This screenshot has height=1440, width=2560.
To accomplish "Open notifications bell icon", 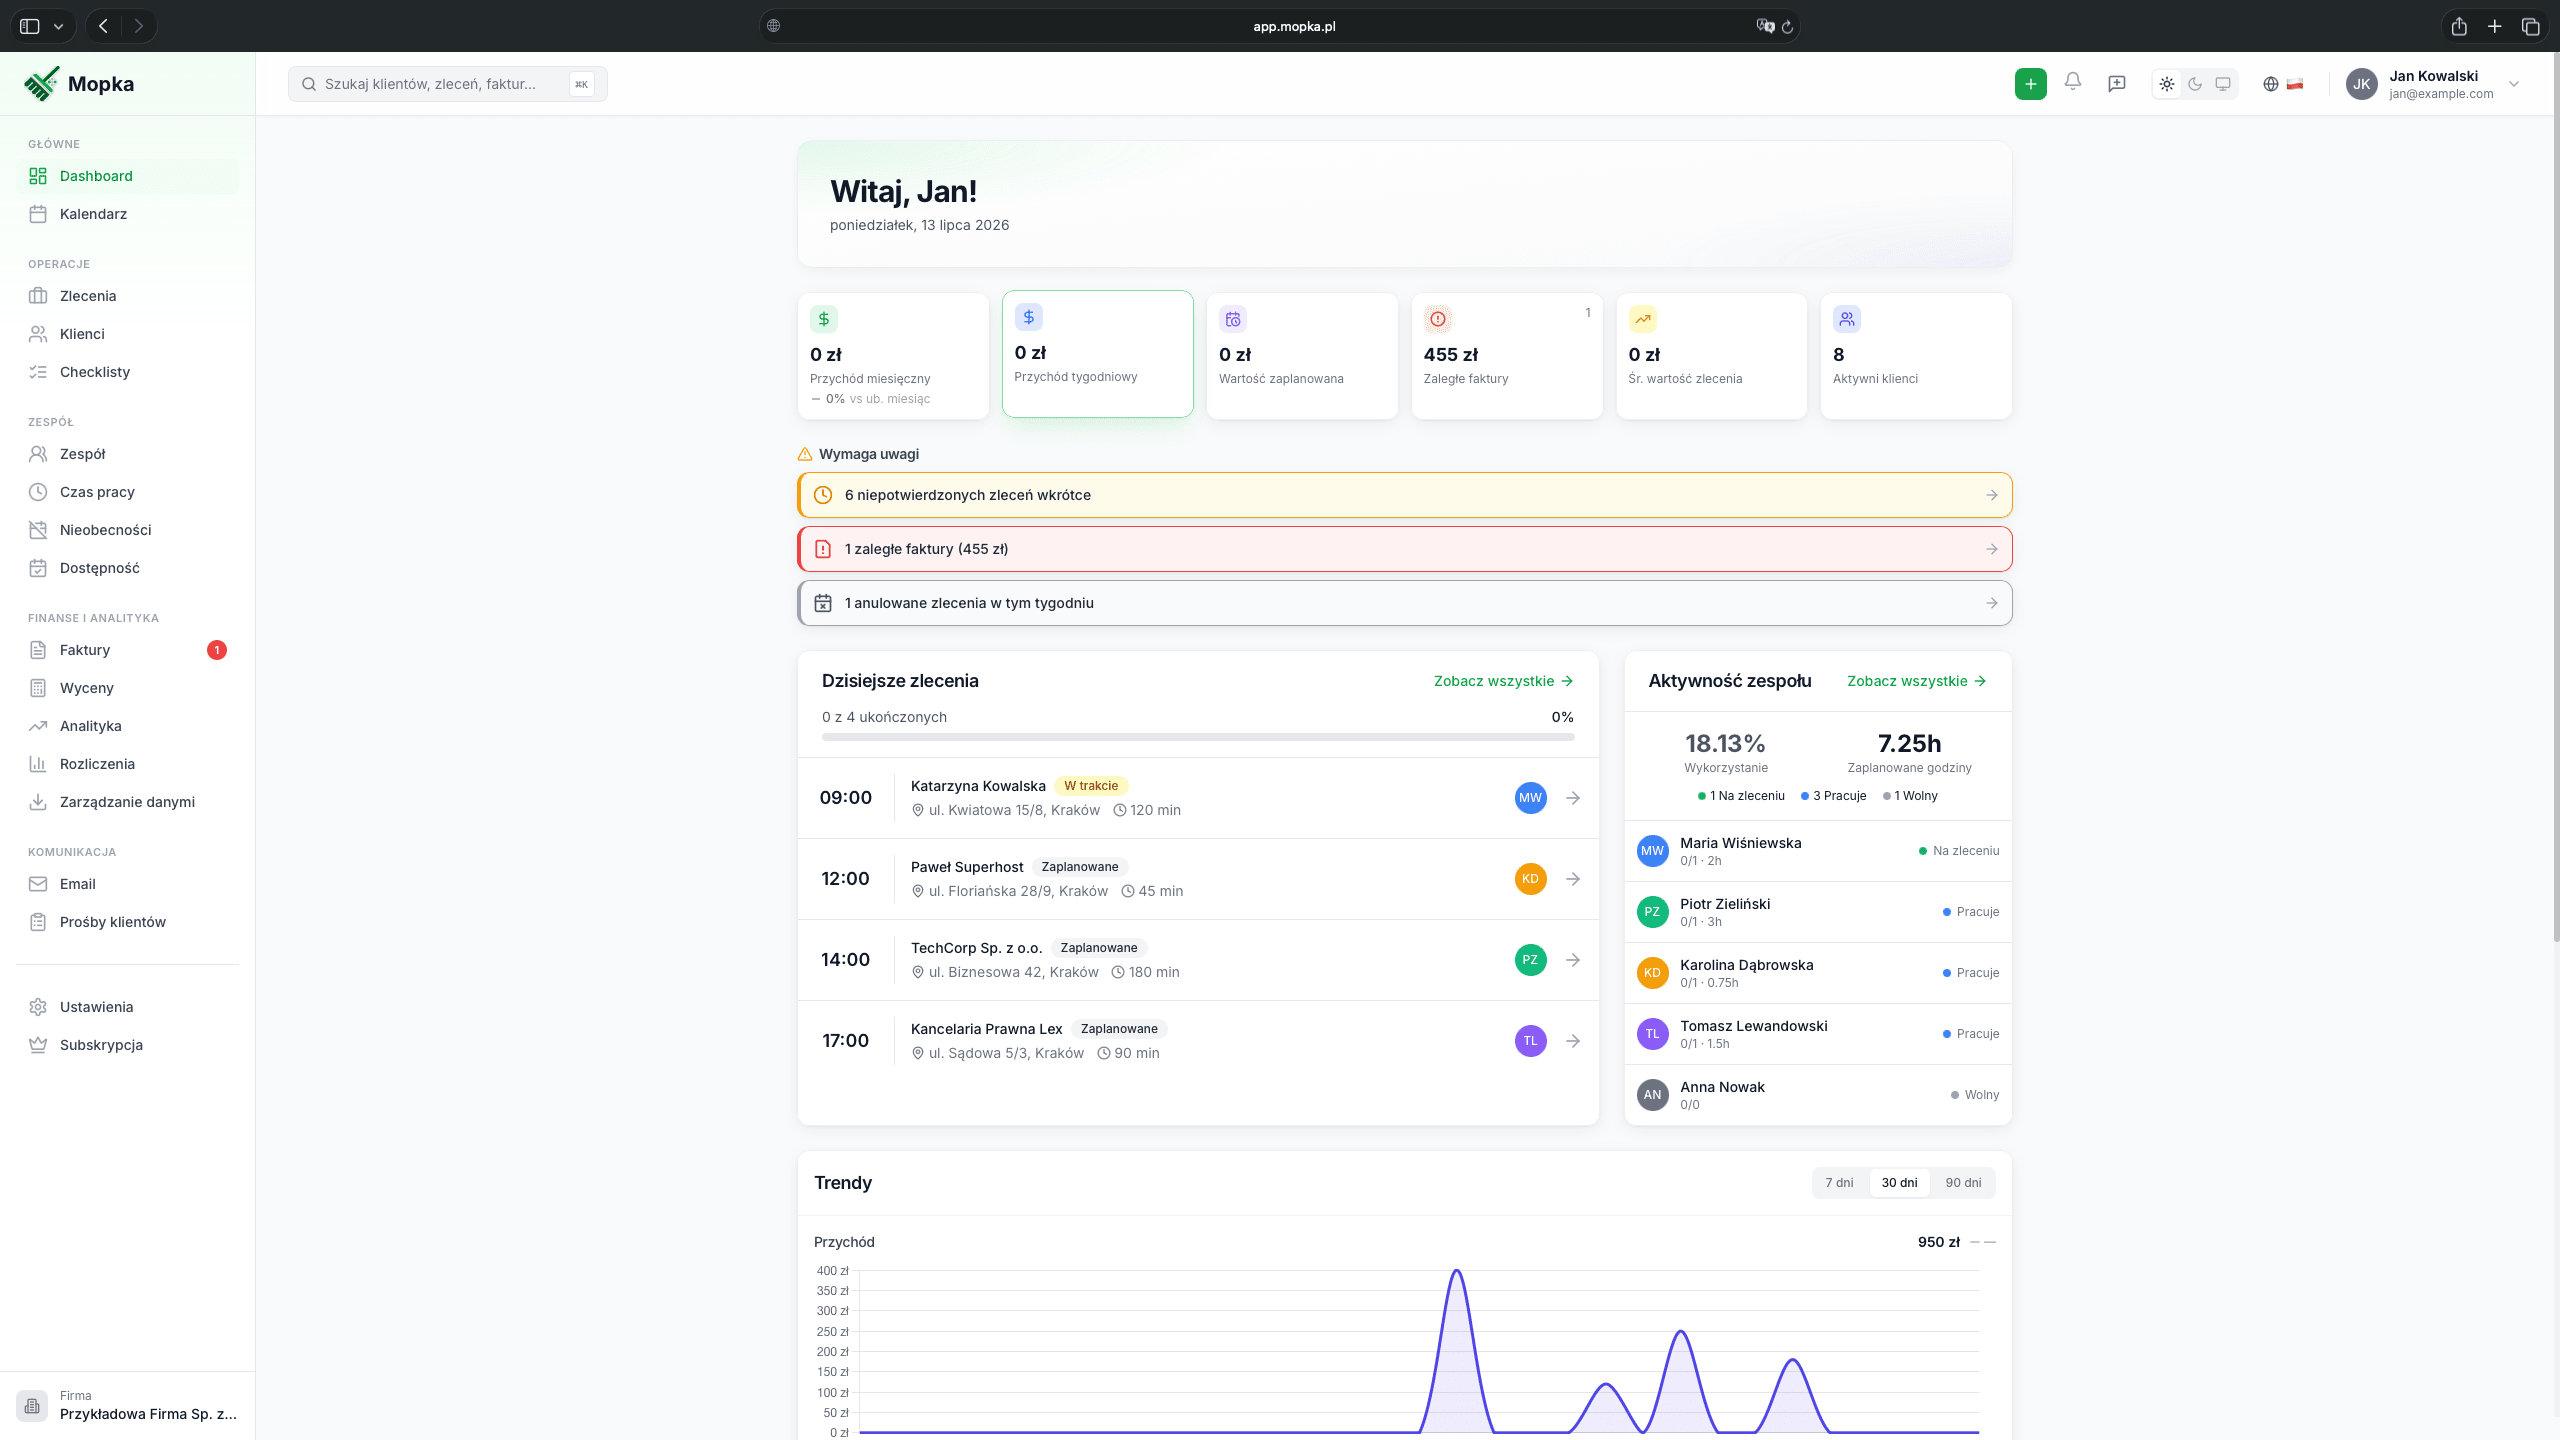I will point(2073,82).
